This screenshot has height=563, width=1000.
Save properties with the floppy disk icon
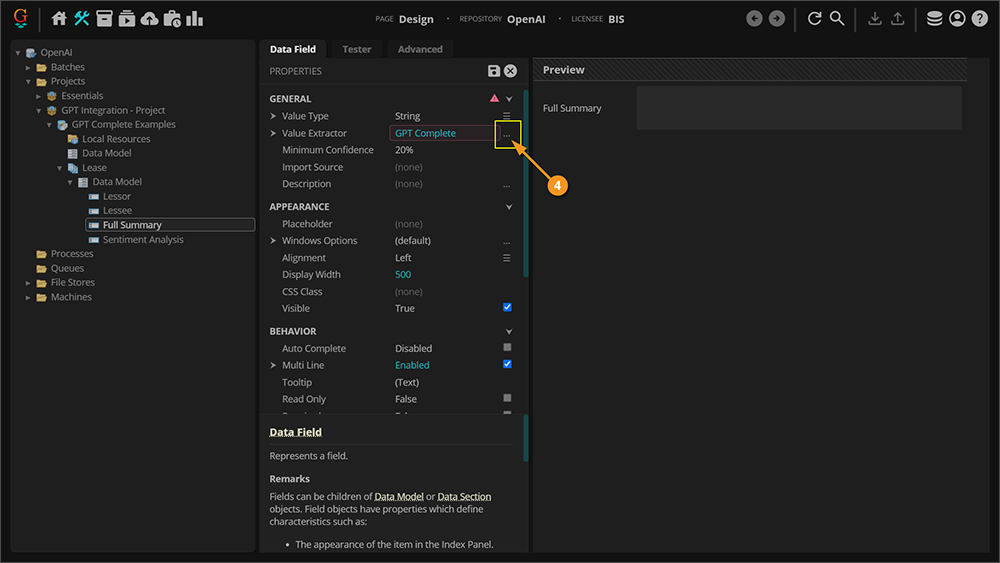[x=494, y=71]
